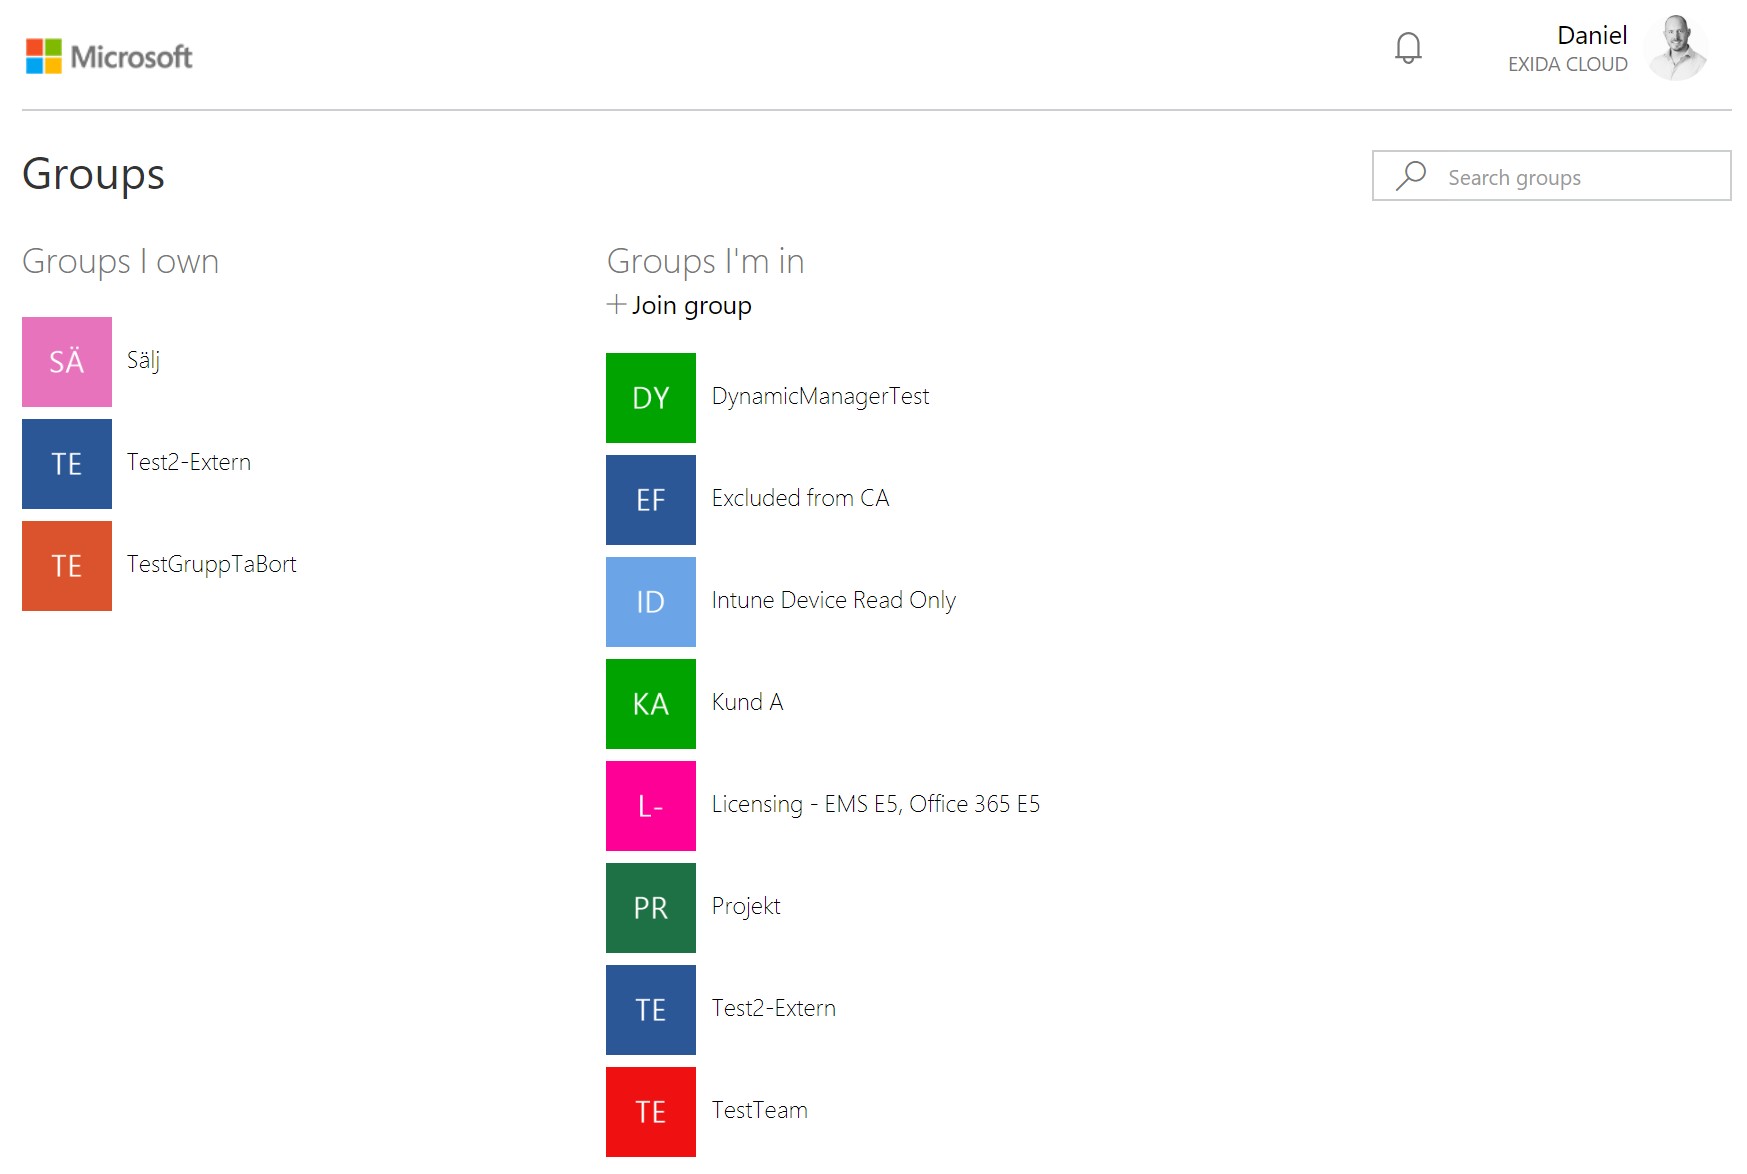The image size is (1747, 1174).
Task: Select the TestTeam group tile
Action: (650, 1111)
